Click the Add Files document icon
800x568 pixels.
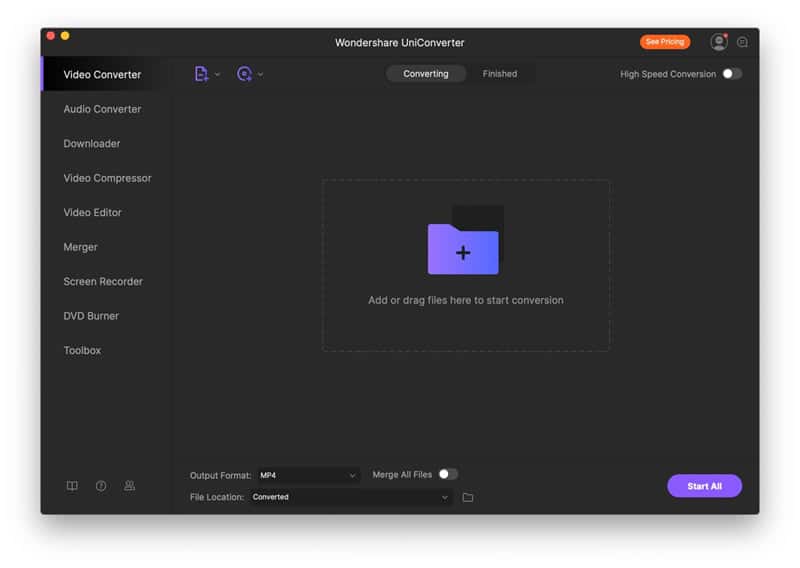[202, 74]
